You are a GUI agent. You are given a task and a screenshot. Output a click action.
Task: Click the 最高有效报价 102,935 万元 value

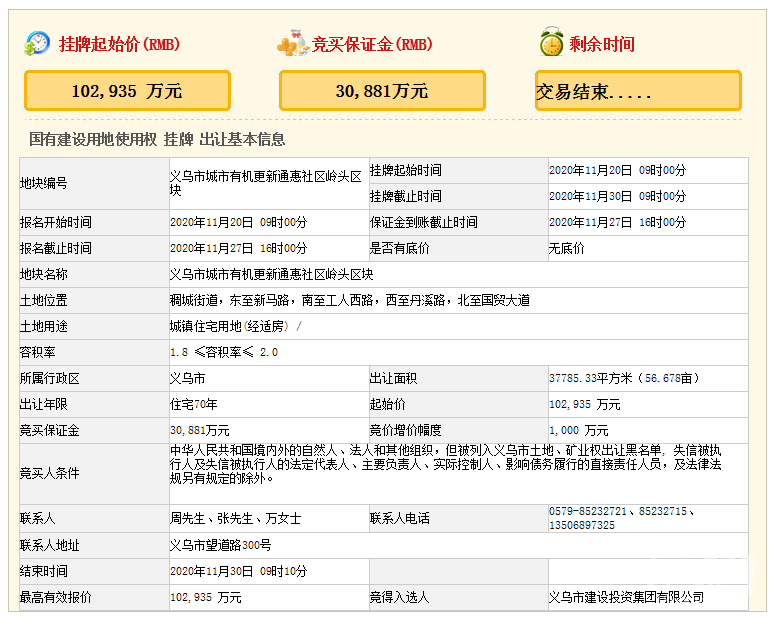(x=206, y=597)
